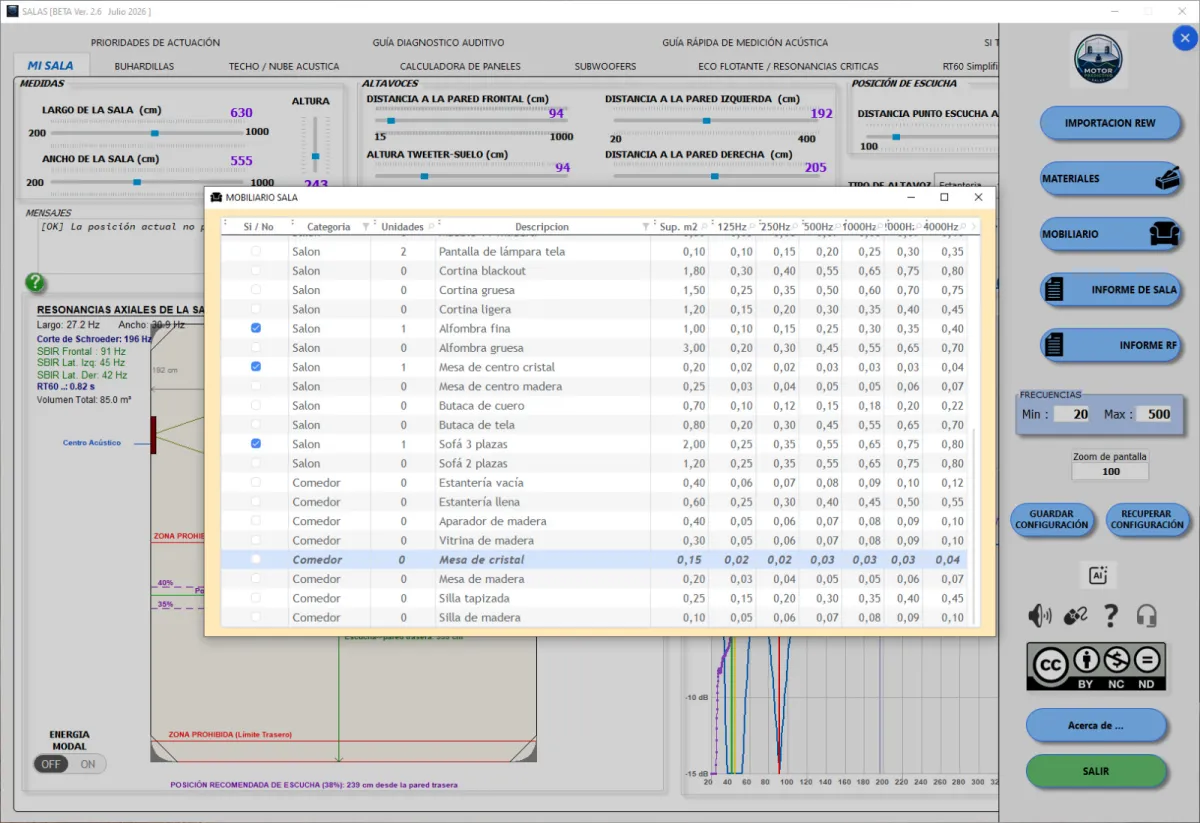
Task: Click the Creative Commons BY-NC-ND license badge
Action: pos(1097,667)
